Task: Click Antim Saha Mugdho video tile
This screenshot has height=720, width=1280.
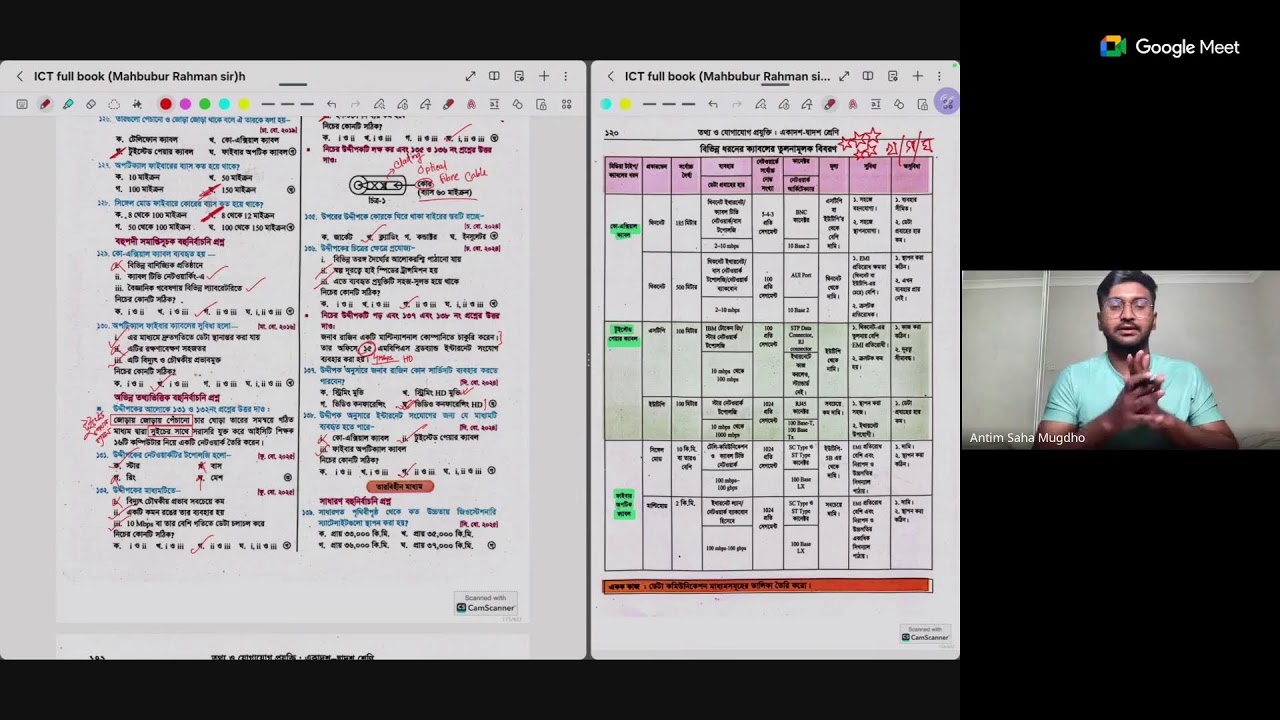Action: (1121, 360)
